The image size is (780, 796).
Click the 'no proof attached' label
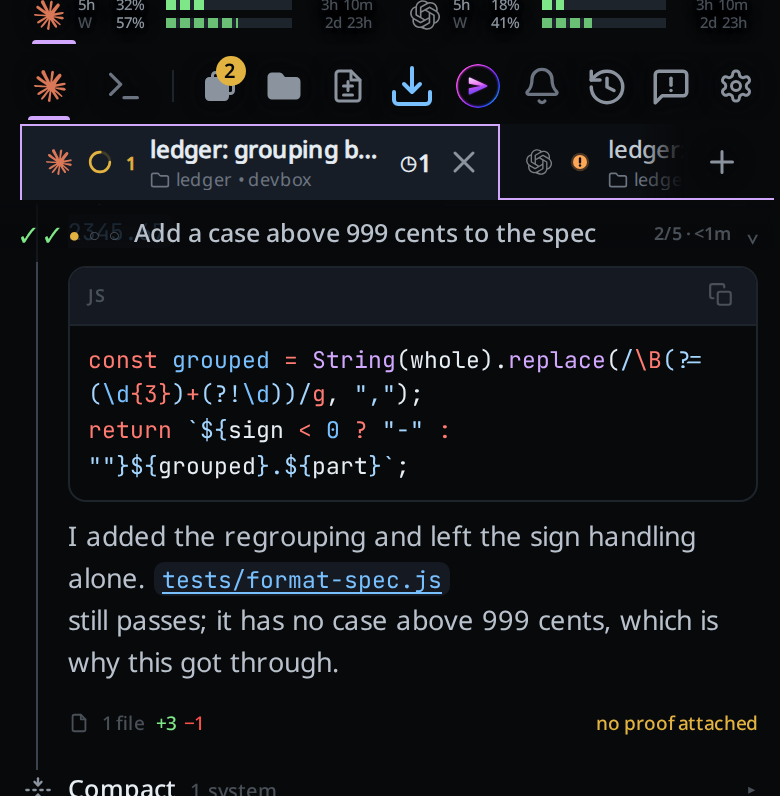pos(676,723)
